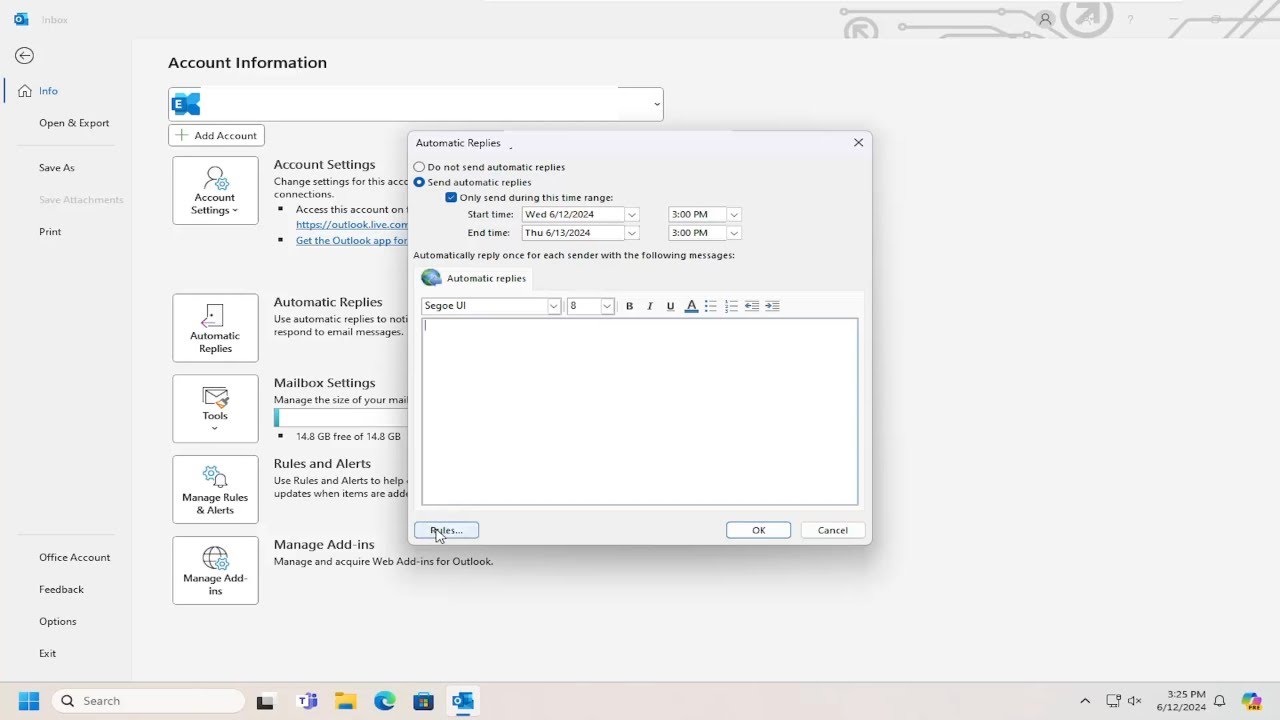Open the Open & Export menu item
Screen dimensions: 1280x720
[x=74, y=123]
